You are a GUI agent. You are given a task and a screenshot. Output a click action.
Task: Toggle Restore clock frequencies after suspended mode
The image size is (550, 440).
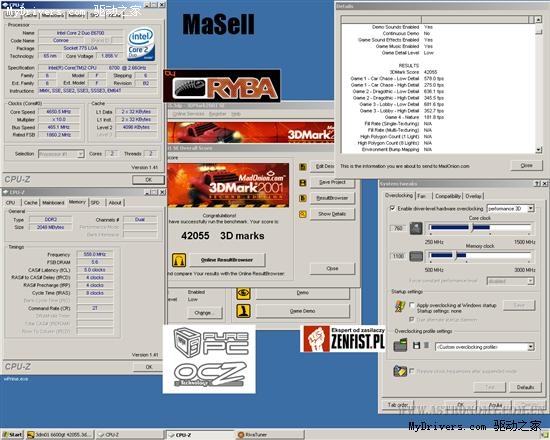click(x=412, y=371)
